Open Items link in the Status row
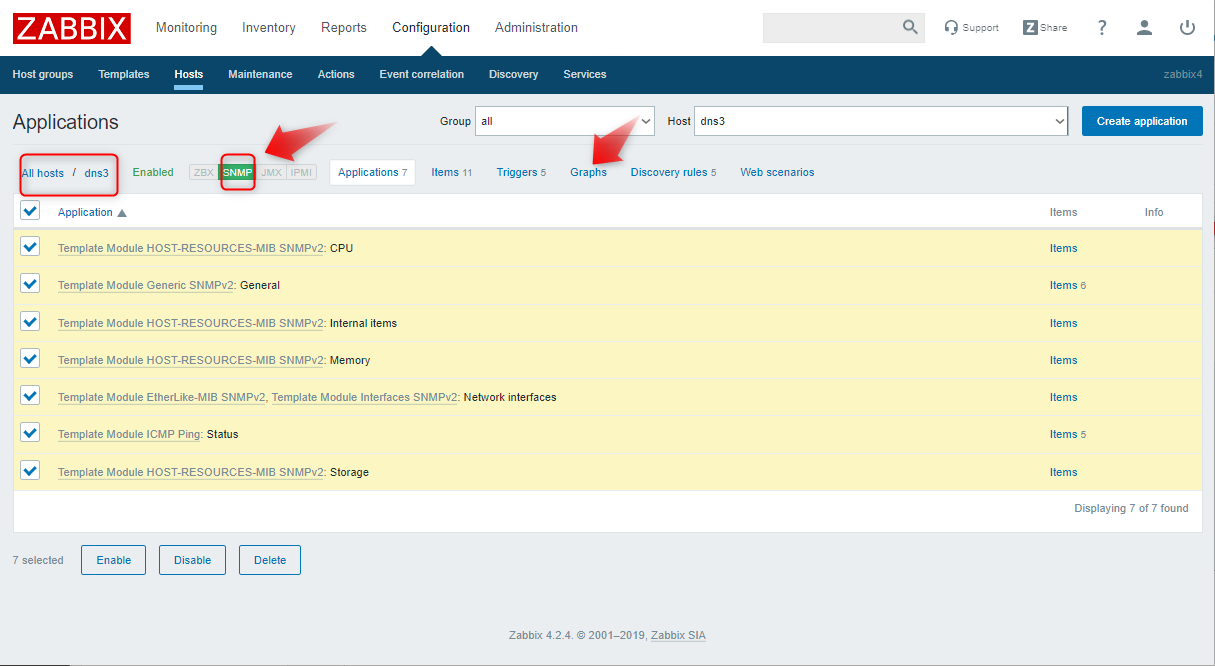1215x666 pixels. [1063, 434]
